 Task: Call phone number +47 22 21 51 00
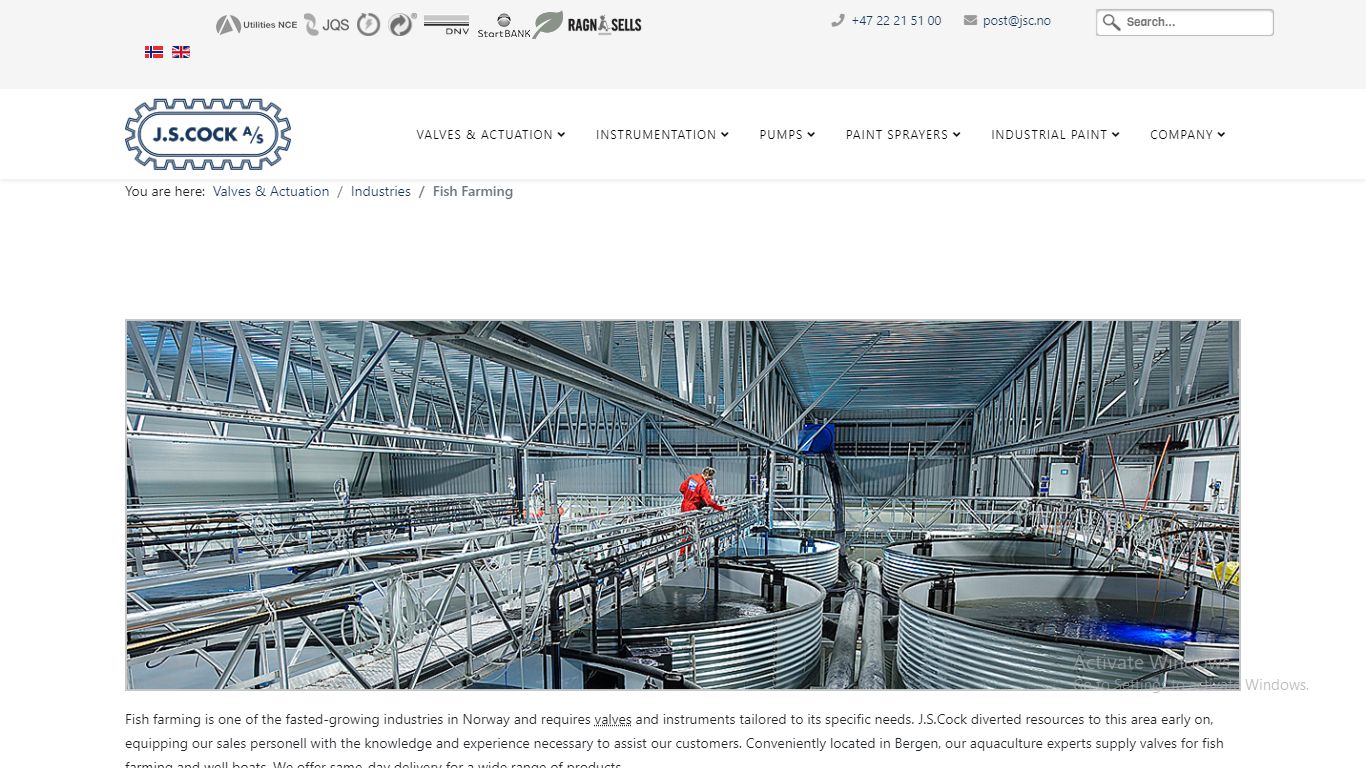click(x=896, y=21)
